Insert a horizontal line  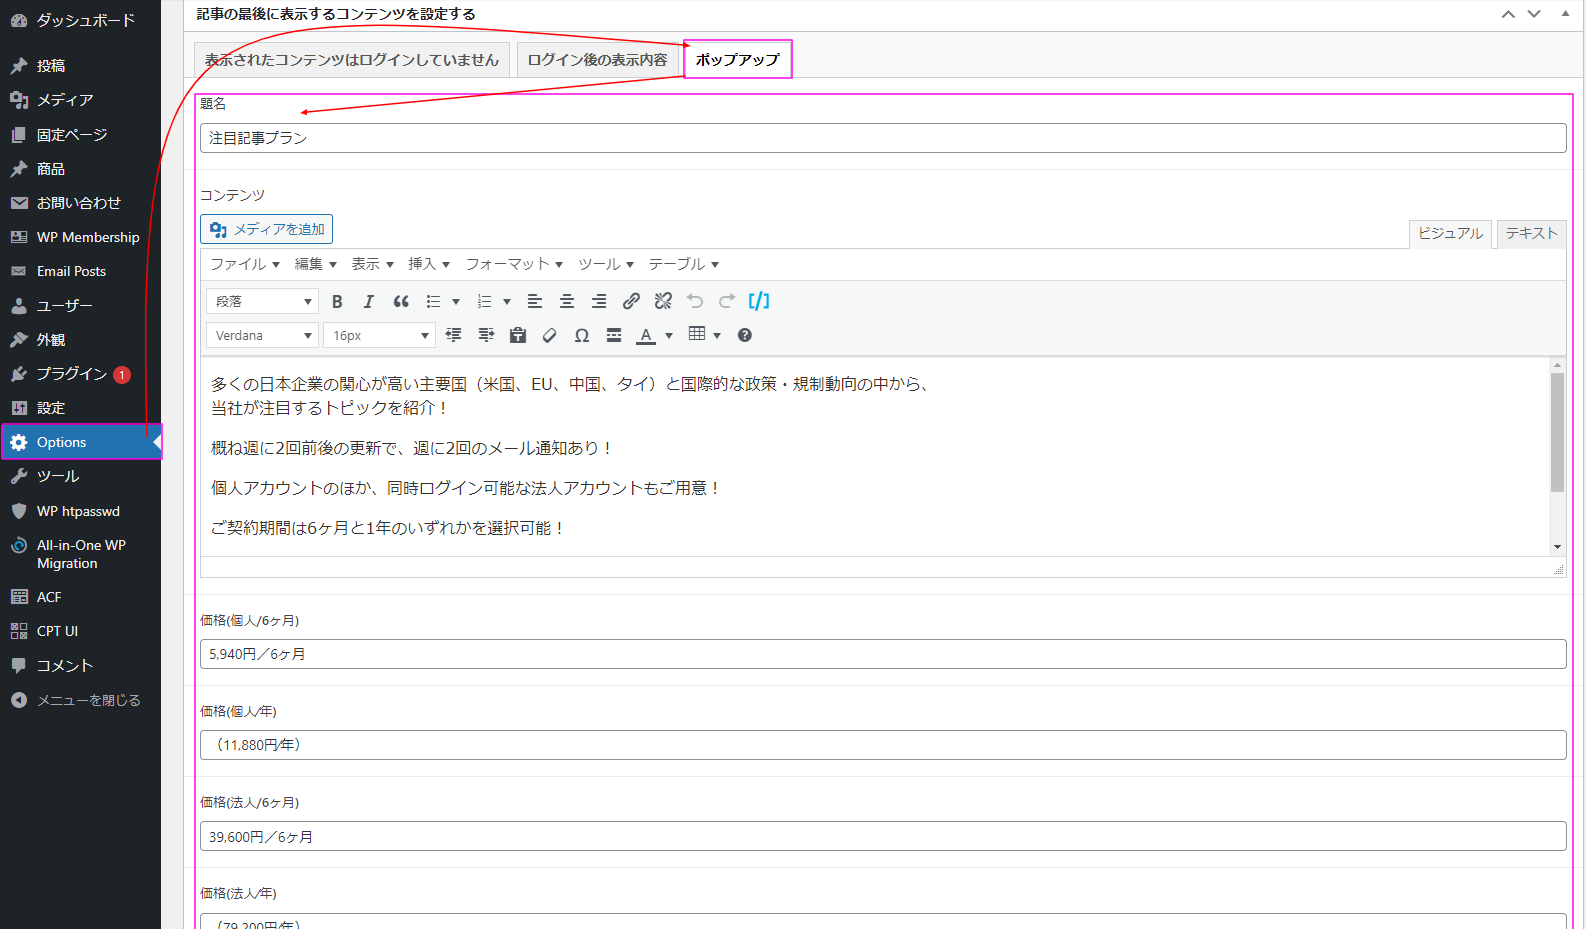click(614, 335)
